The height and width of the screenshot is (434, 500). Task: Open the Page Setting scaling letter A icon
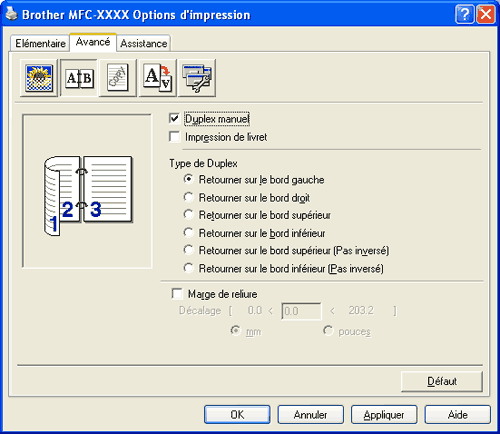(157, 78)
